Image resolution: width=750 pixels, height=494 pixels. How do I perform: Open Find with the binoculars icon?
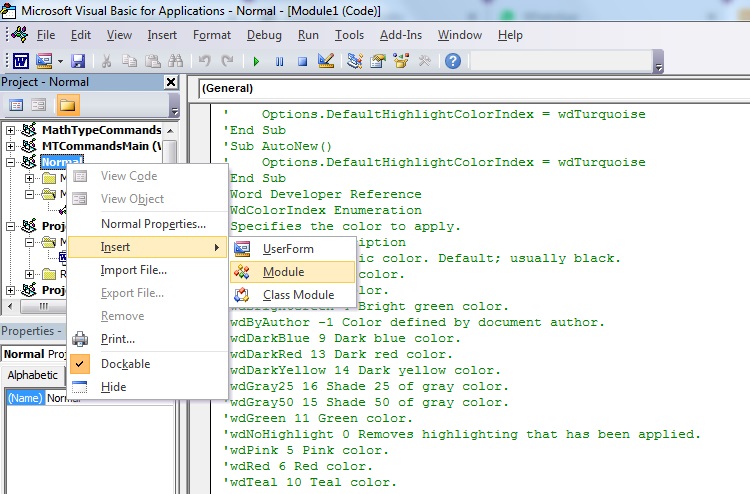(175, 61)
